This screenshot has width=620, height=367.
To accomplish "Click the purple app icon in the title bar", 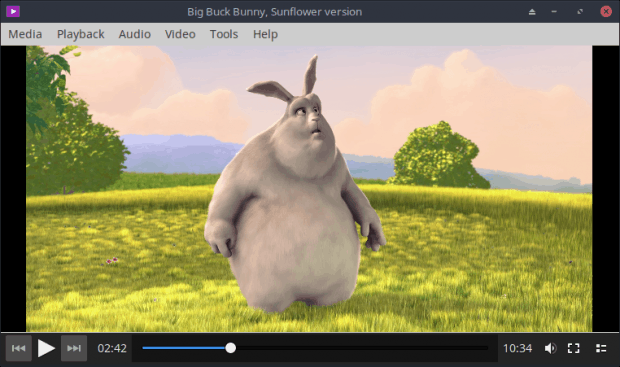I will 13,11.
